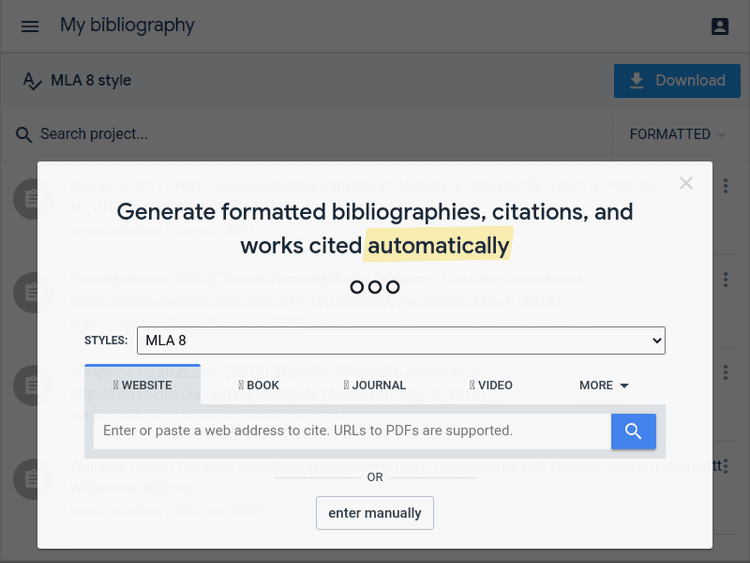Click the web address input field

point(352,431)
